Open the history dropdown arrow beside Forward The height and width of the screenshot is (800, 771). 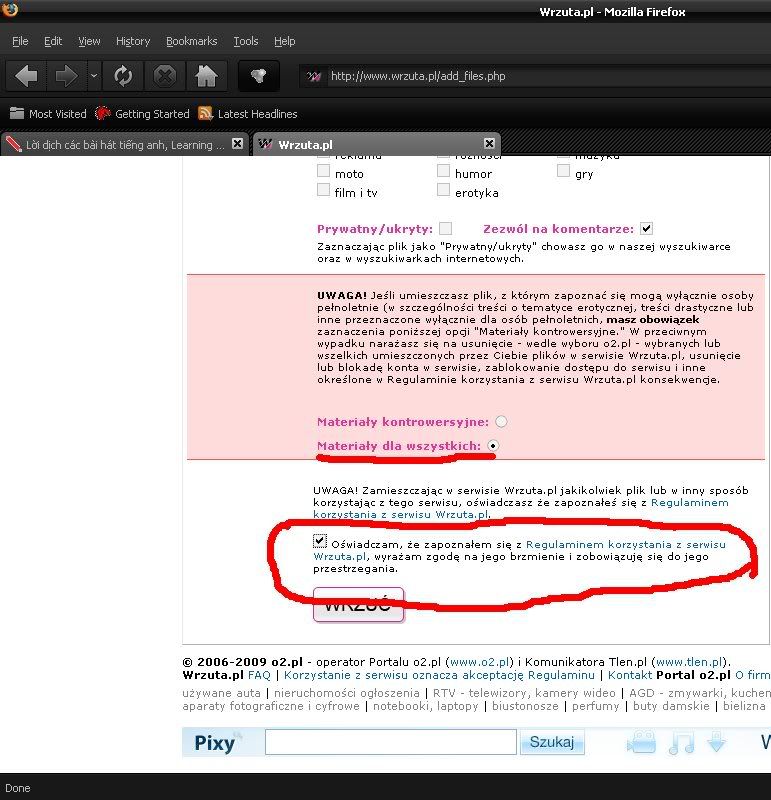point(94,76)
